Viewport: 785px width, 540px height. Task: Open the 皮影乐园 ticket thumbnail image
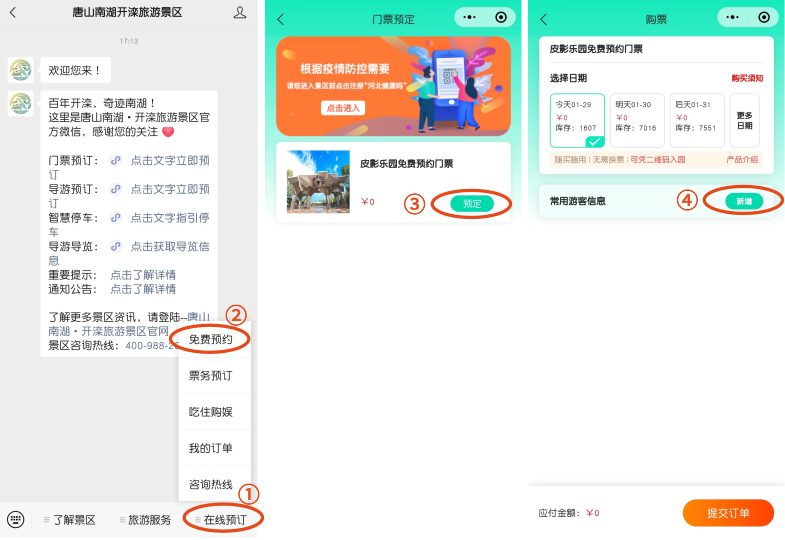(318, 181)
